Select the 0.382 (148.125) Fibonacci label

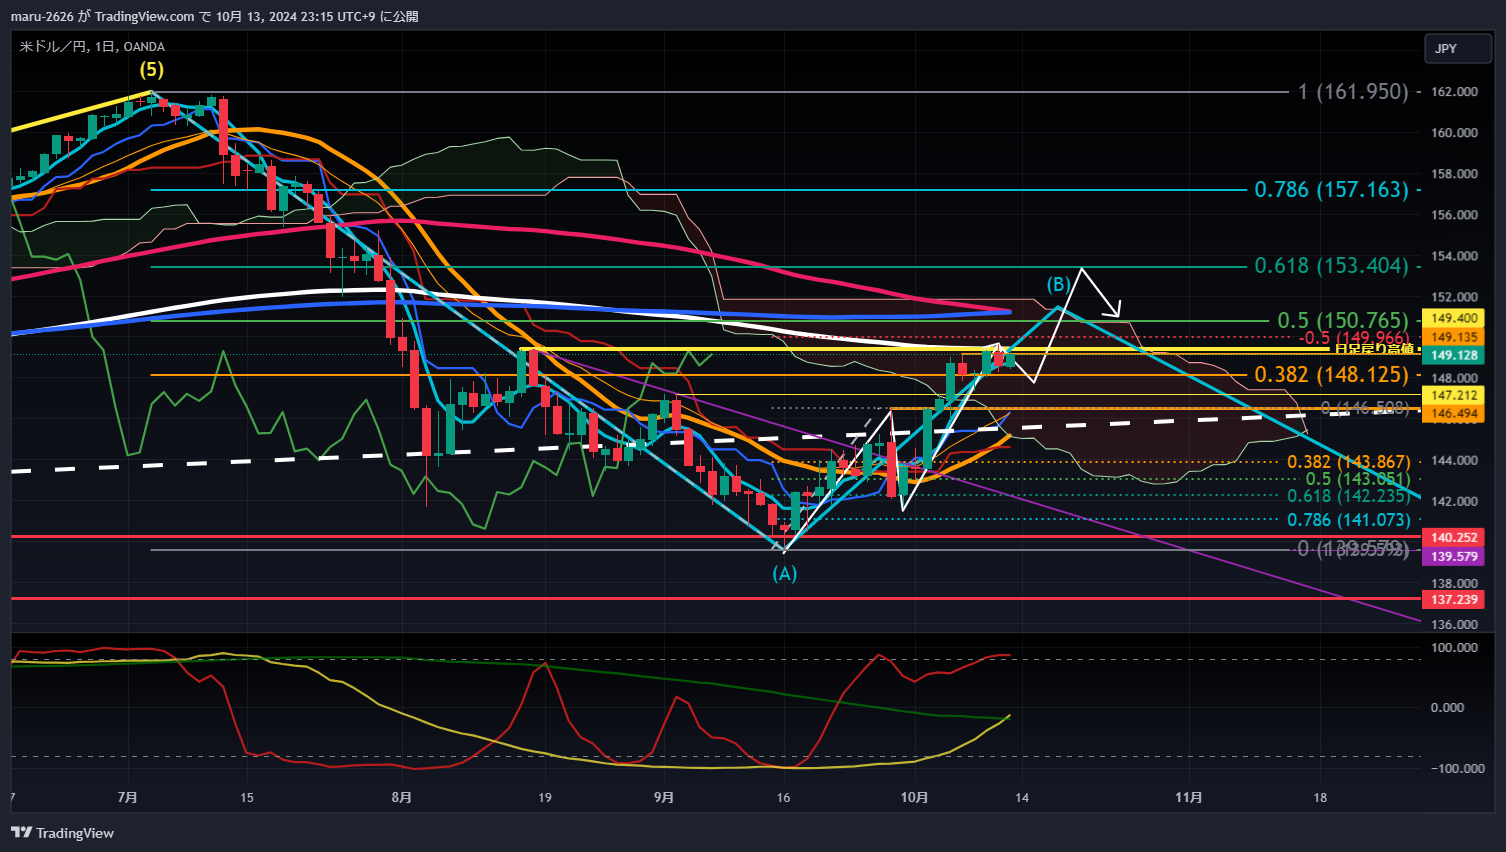pos(1331,374)
